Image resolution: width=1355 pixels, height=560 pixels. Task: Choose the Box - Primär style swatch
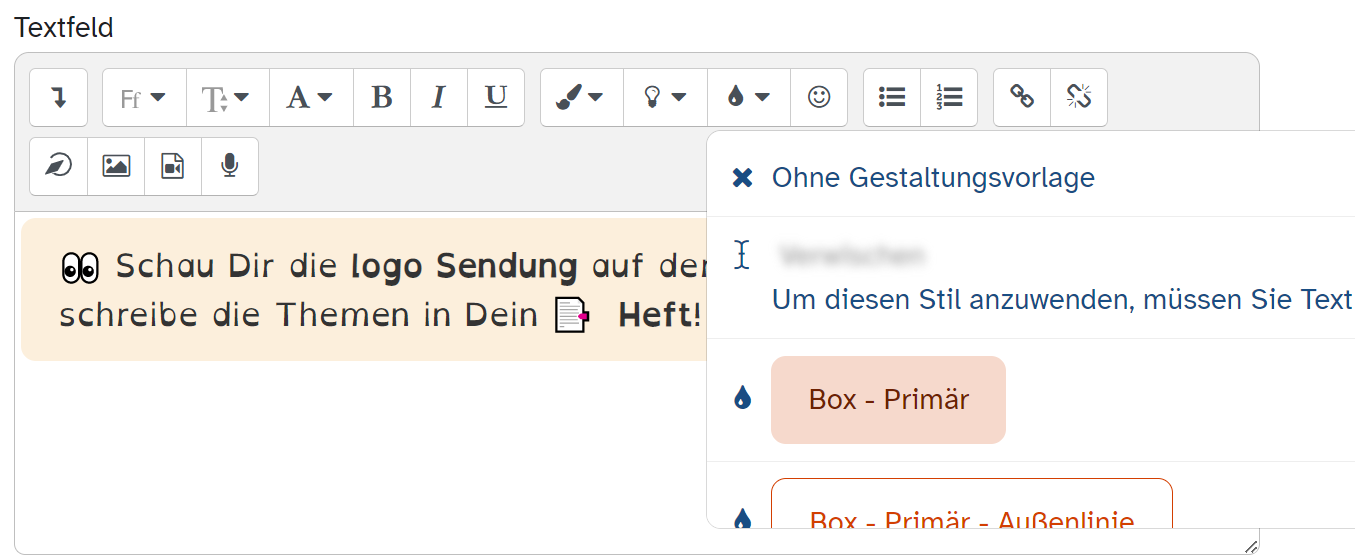(x=888, y=400)
